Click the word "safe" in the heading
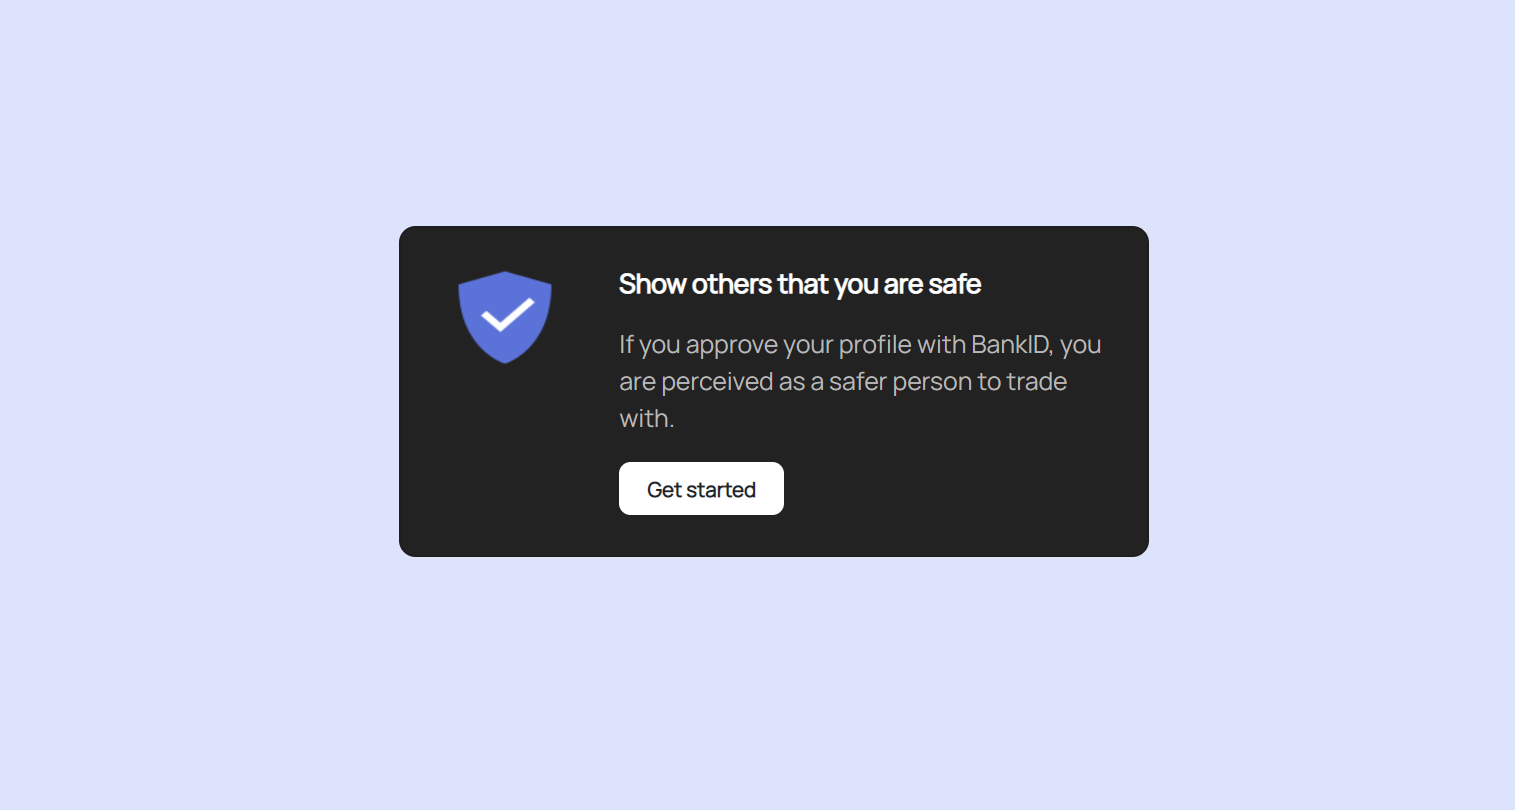Image resolution: width=1515 pixels, height=810 pixels. pyautogui.click(x=954, y=285)
